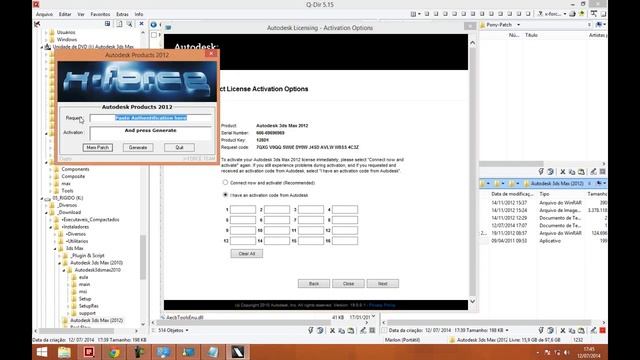Collapse the Autodesk3dsmax2010 folder node
The width and height of the screenshot is (640, 360).
point(64,270)
